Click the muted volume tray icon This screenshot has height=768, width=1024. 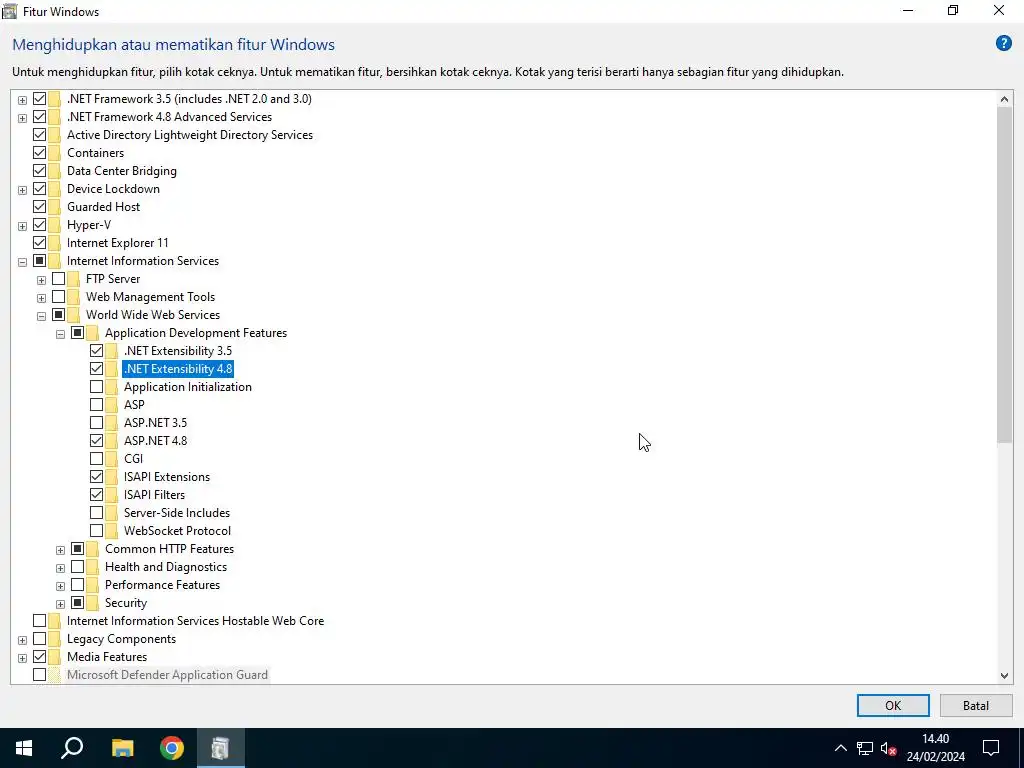(888, 748)
